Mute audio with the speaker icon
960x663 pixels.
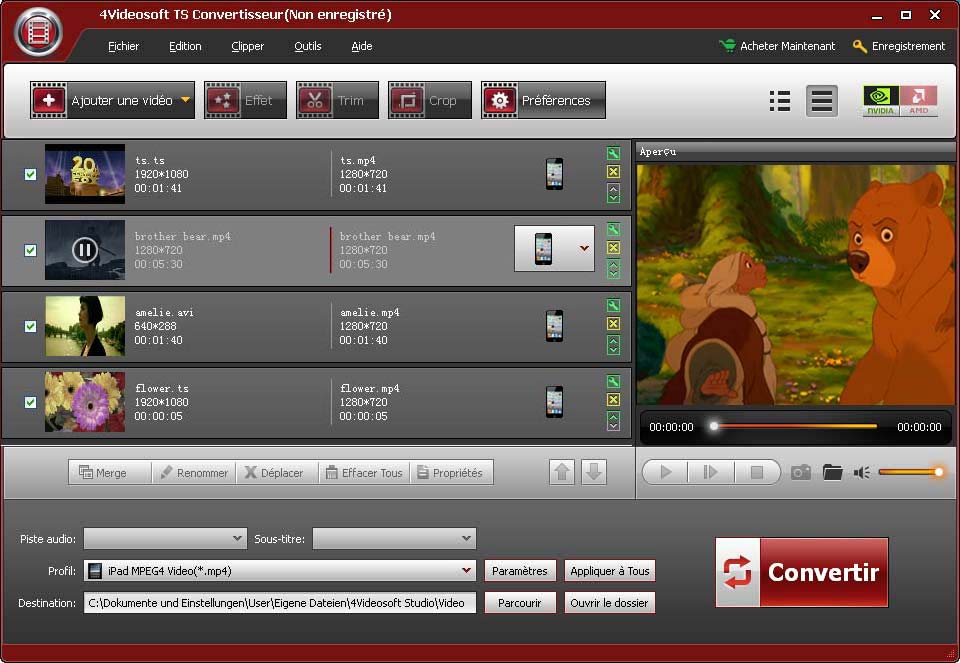coord(861,473)
